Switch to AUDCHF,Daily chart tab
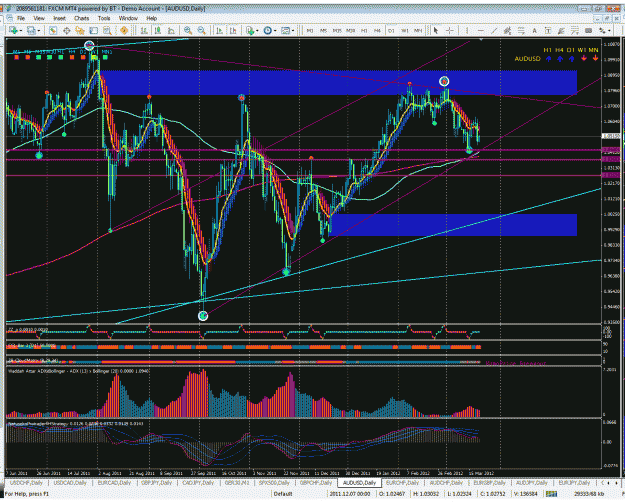Image resolution: width=625 pixels, height=502 pixels. tap(445, 483)
